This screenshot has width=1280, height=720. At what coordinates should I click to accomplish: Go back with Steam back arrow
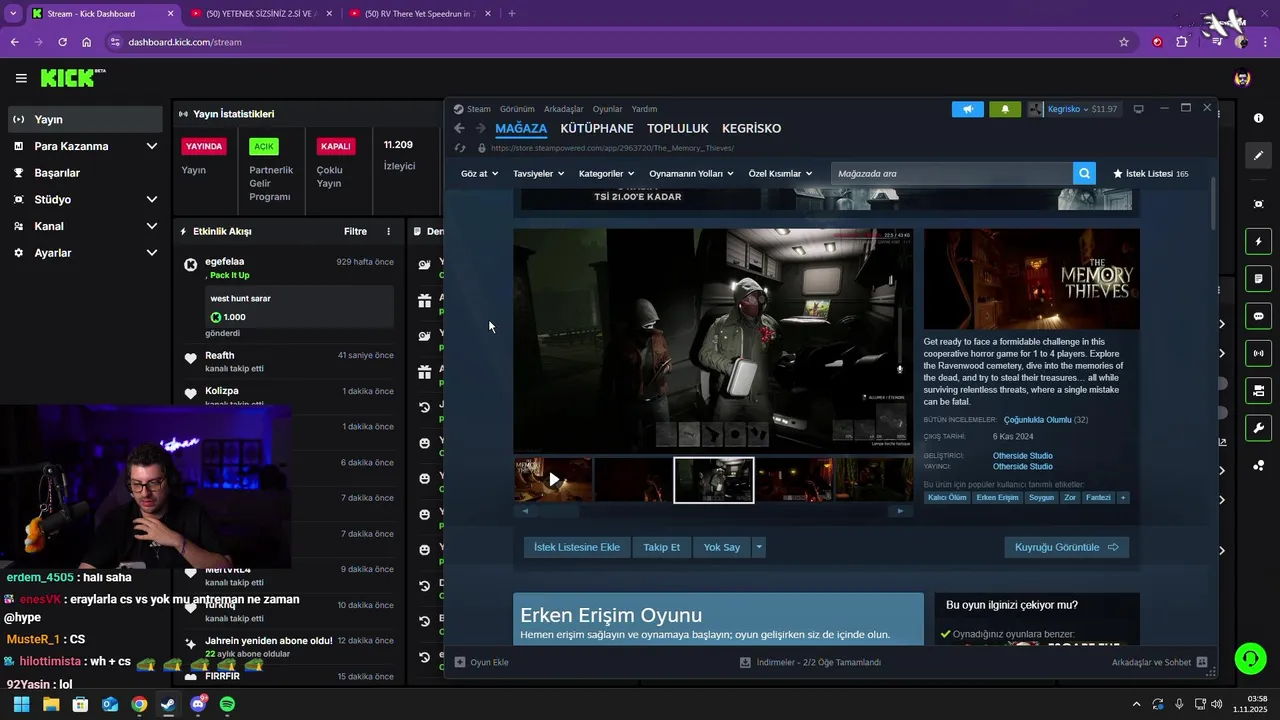460,128
